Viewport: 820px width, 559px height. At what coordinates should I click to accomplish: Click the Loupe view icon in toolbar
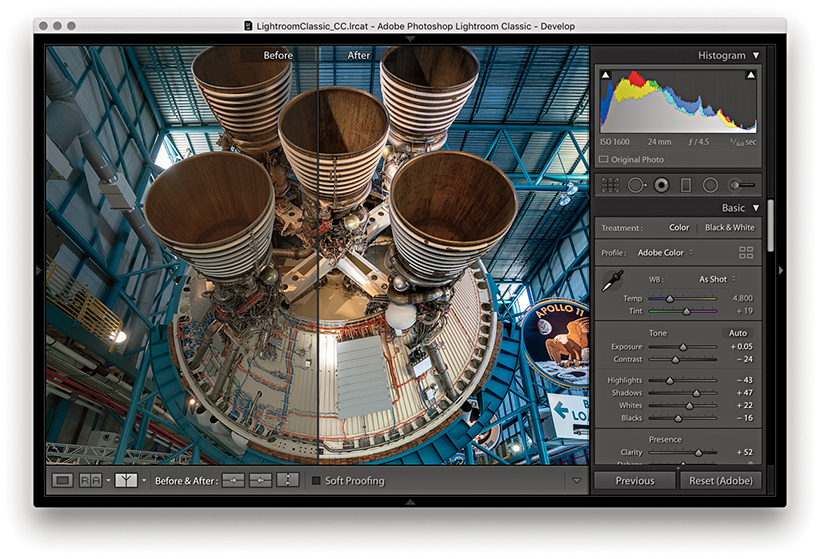click(63, 481)
